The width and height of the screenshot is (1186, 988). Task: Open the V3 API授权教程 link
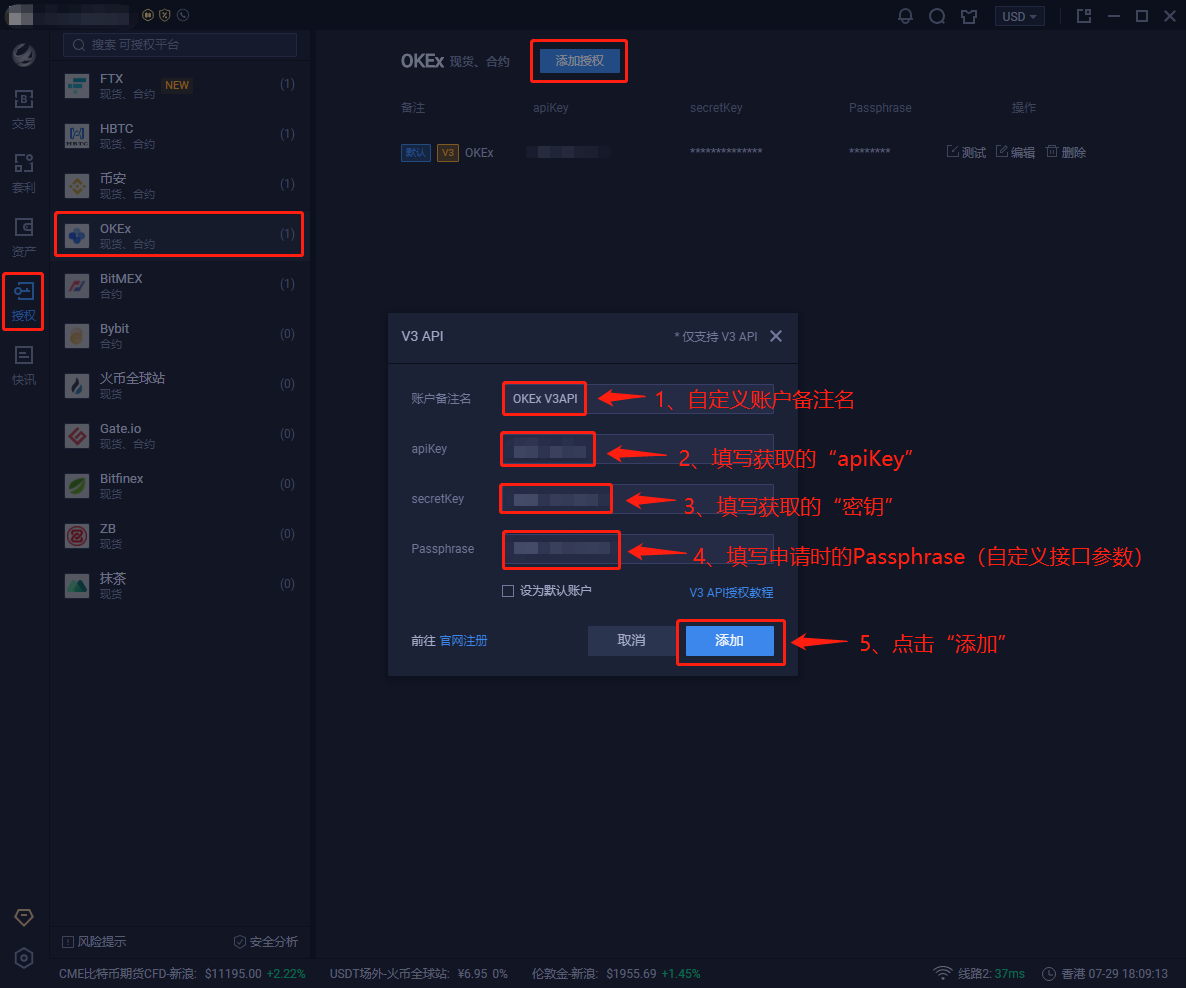point(731,592)
